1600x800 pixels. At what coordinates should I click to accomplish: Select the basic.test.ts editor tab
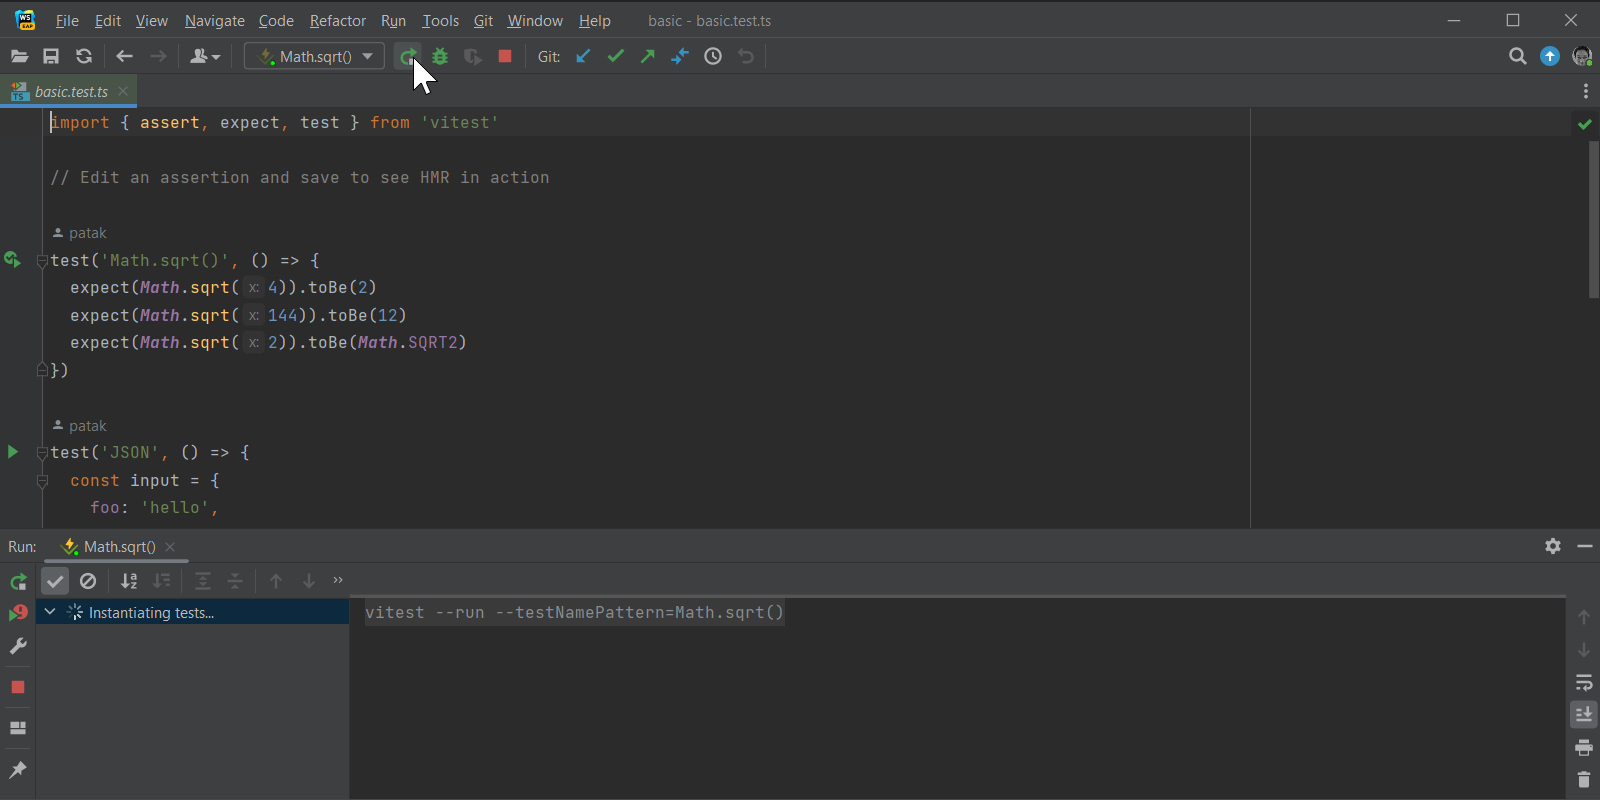click(70, 92)
